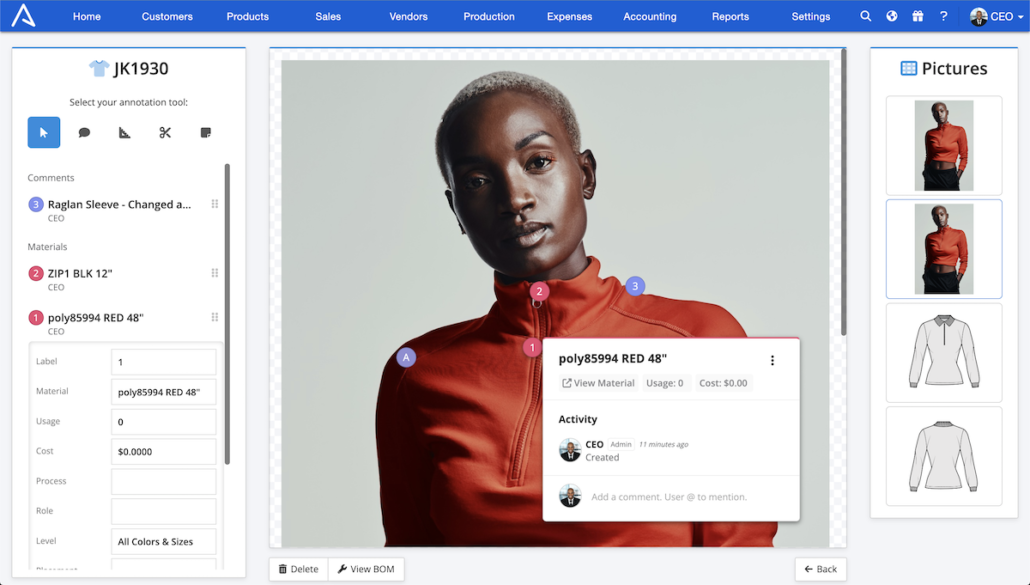
Task: Select the front jacket sketch thumbnail
Action: coord(944,353)
